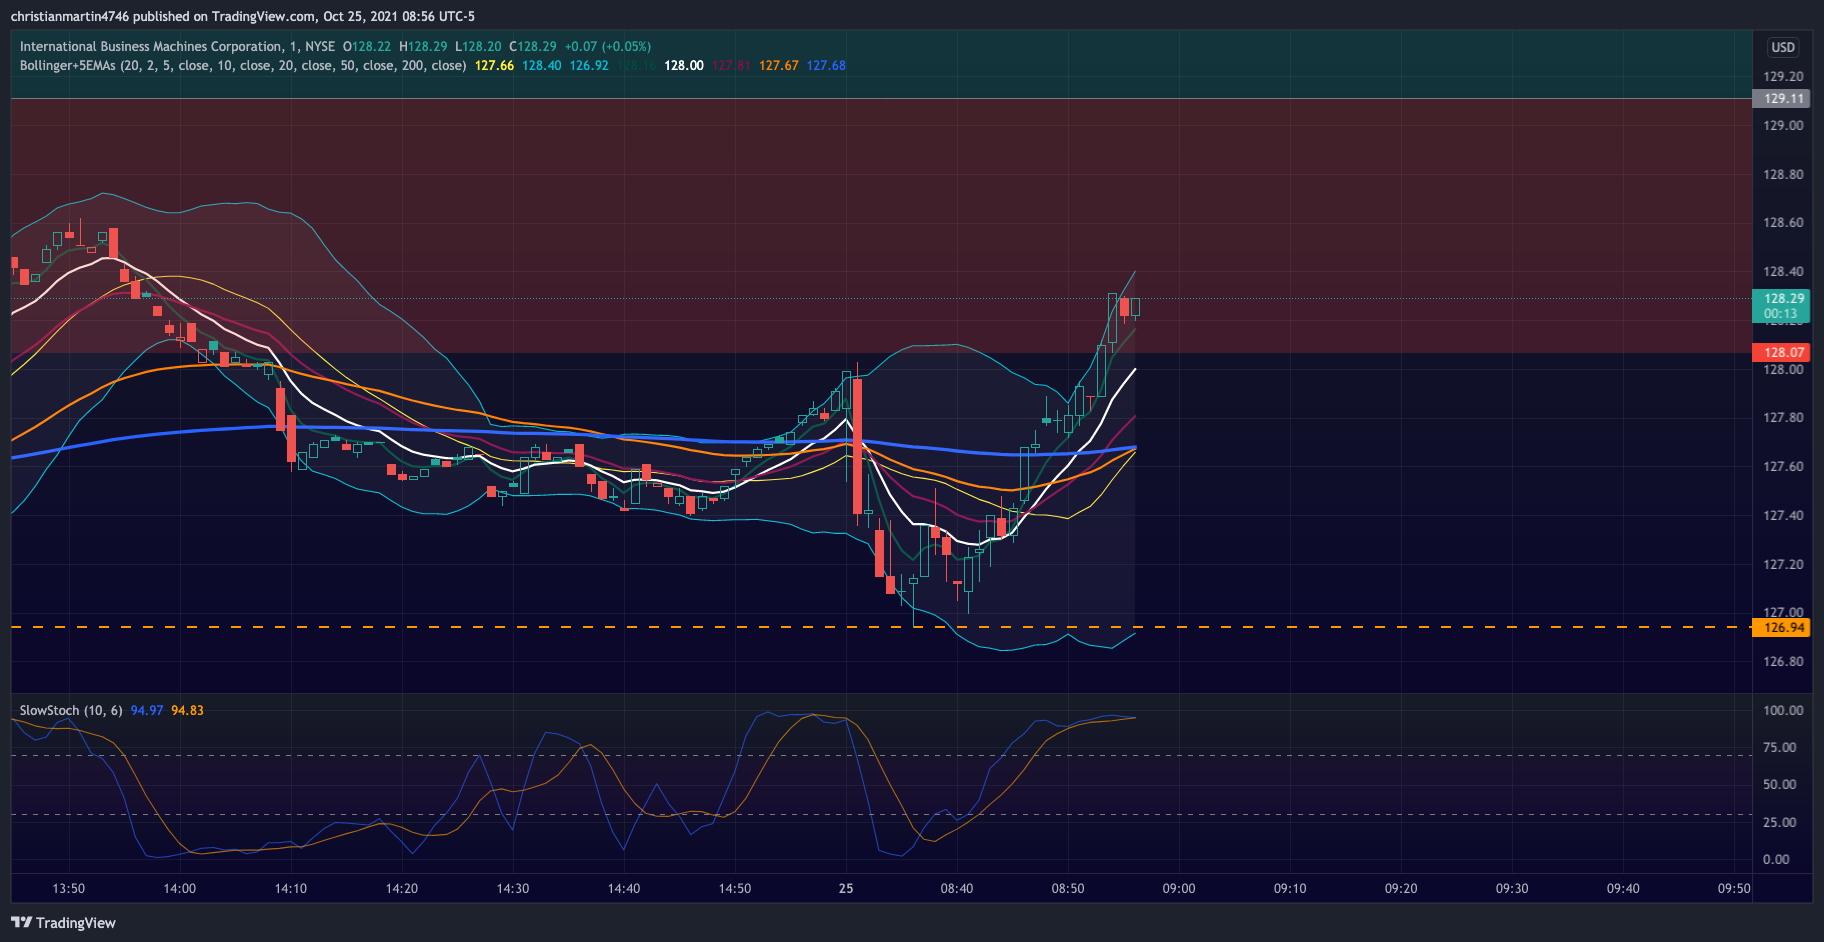Click time axis label 14:00
This screenshot has width=1824, height=942.
180,888
